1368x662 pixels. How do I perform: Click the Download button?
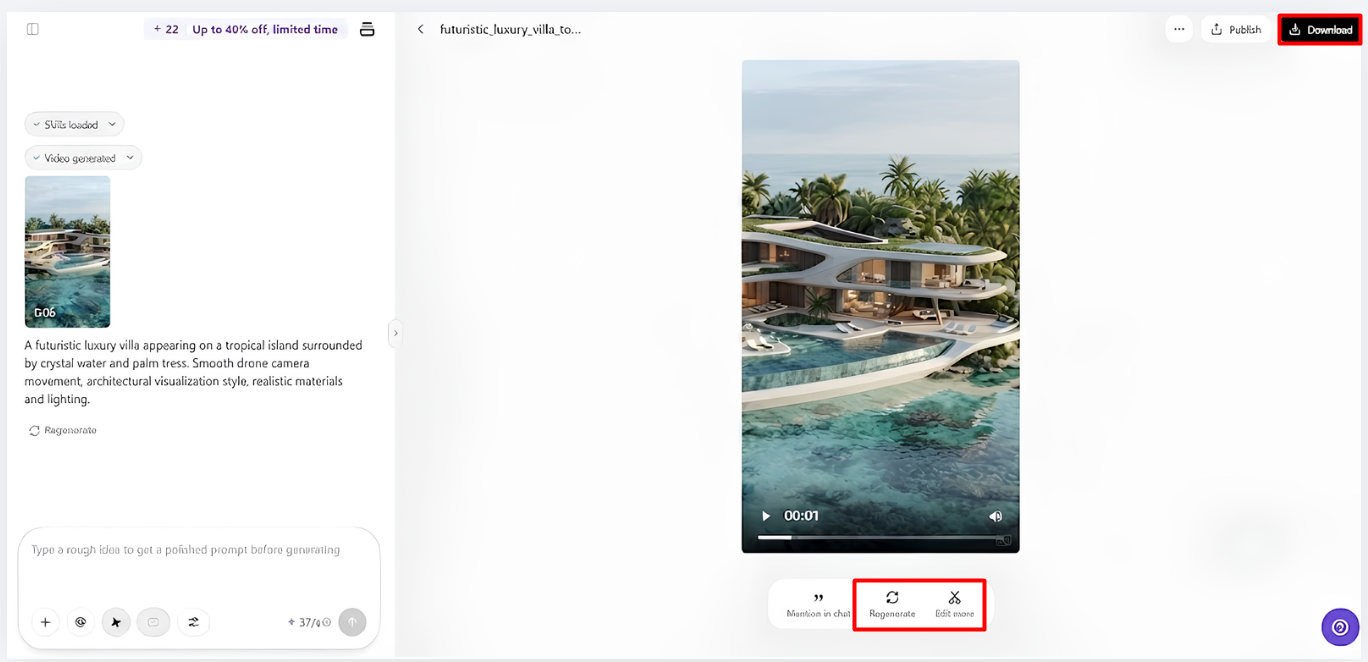[1320, 29]
